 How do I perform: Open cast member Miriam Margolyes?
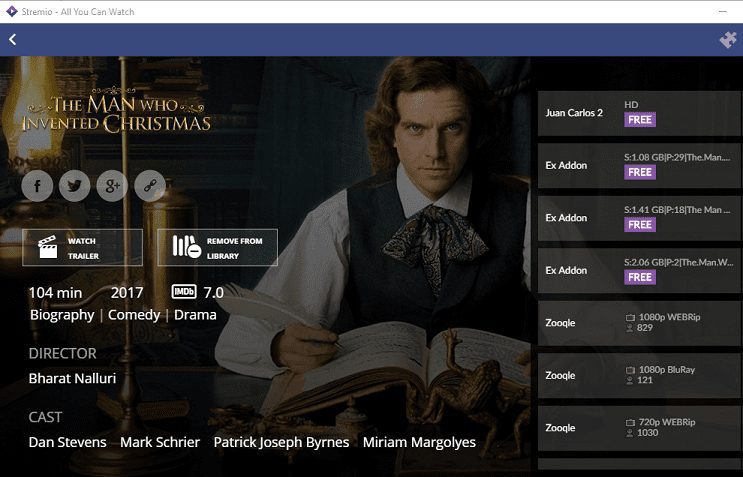point(419,442)
